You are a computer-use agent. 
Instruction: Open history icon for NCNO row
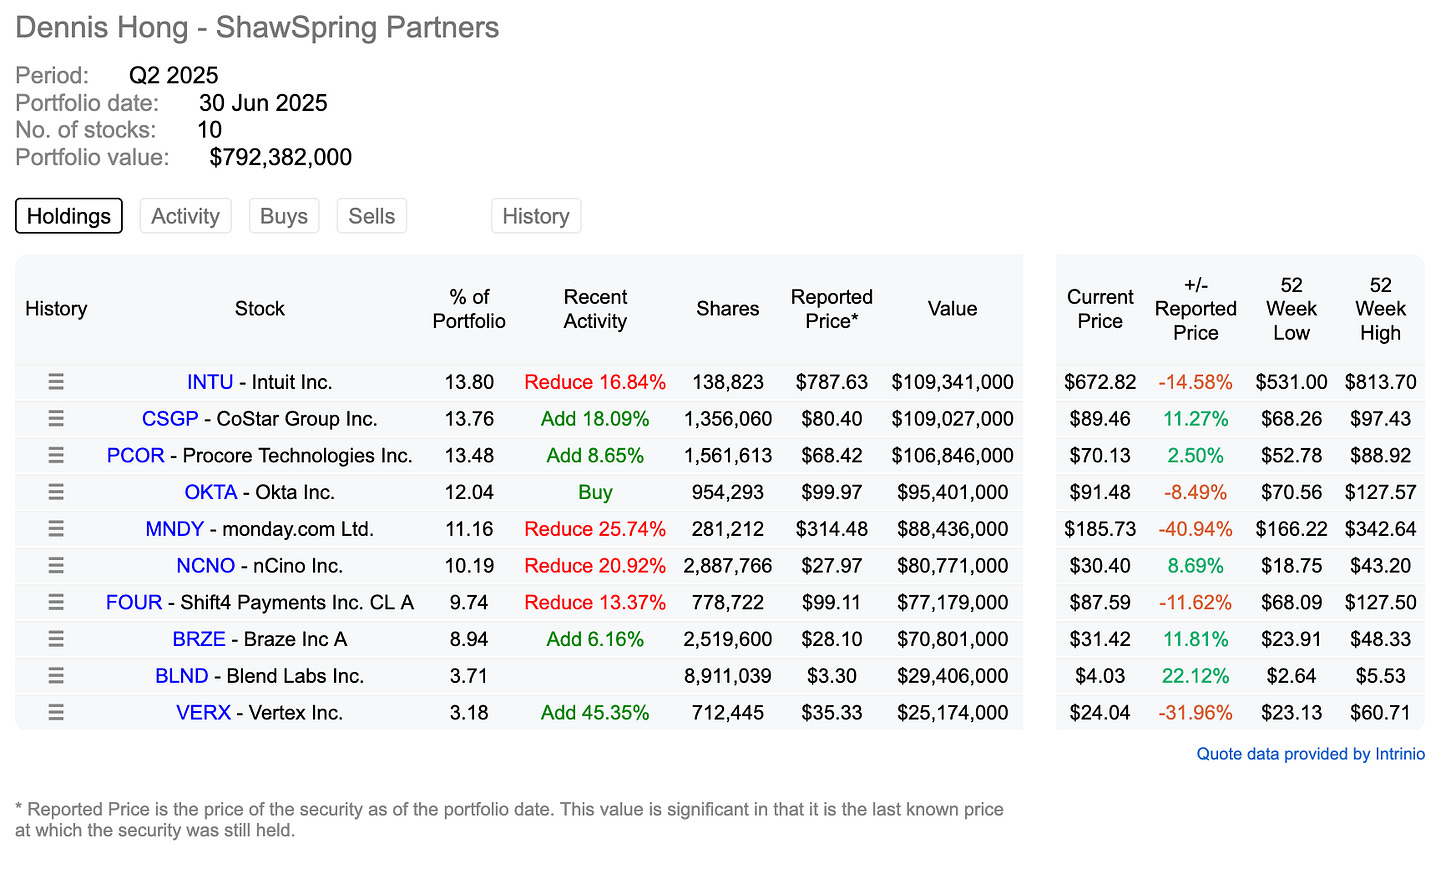[x=56, y=566]
